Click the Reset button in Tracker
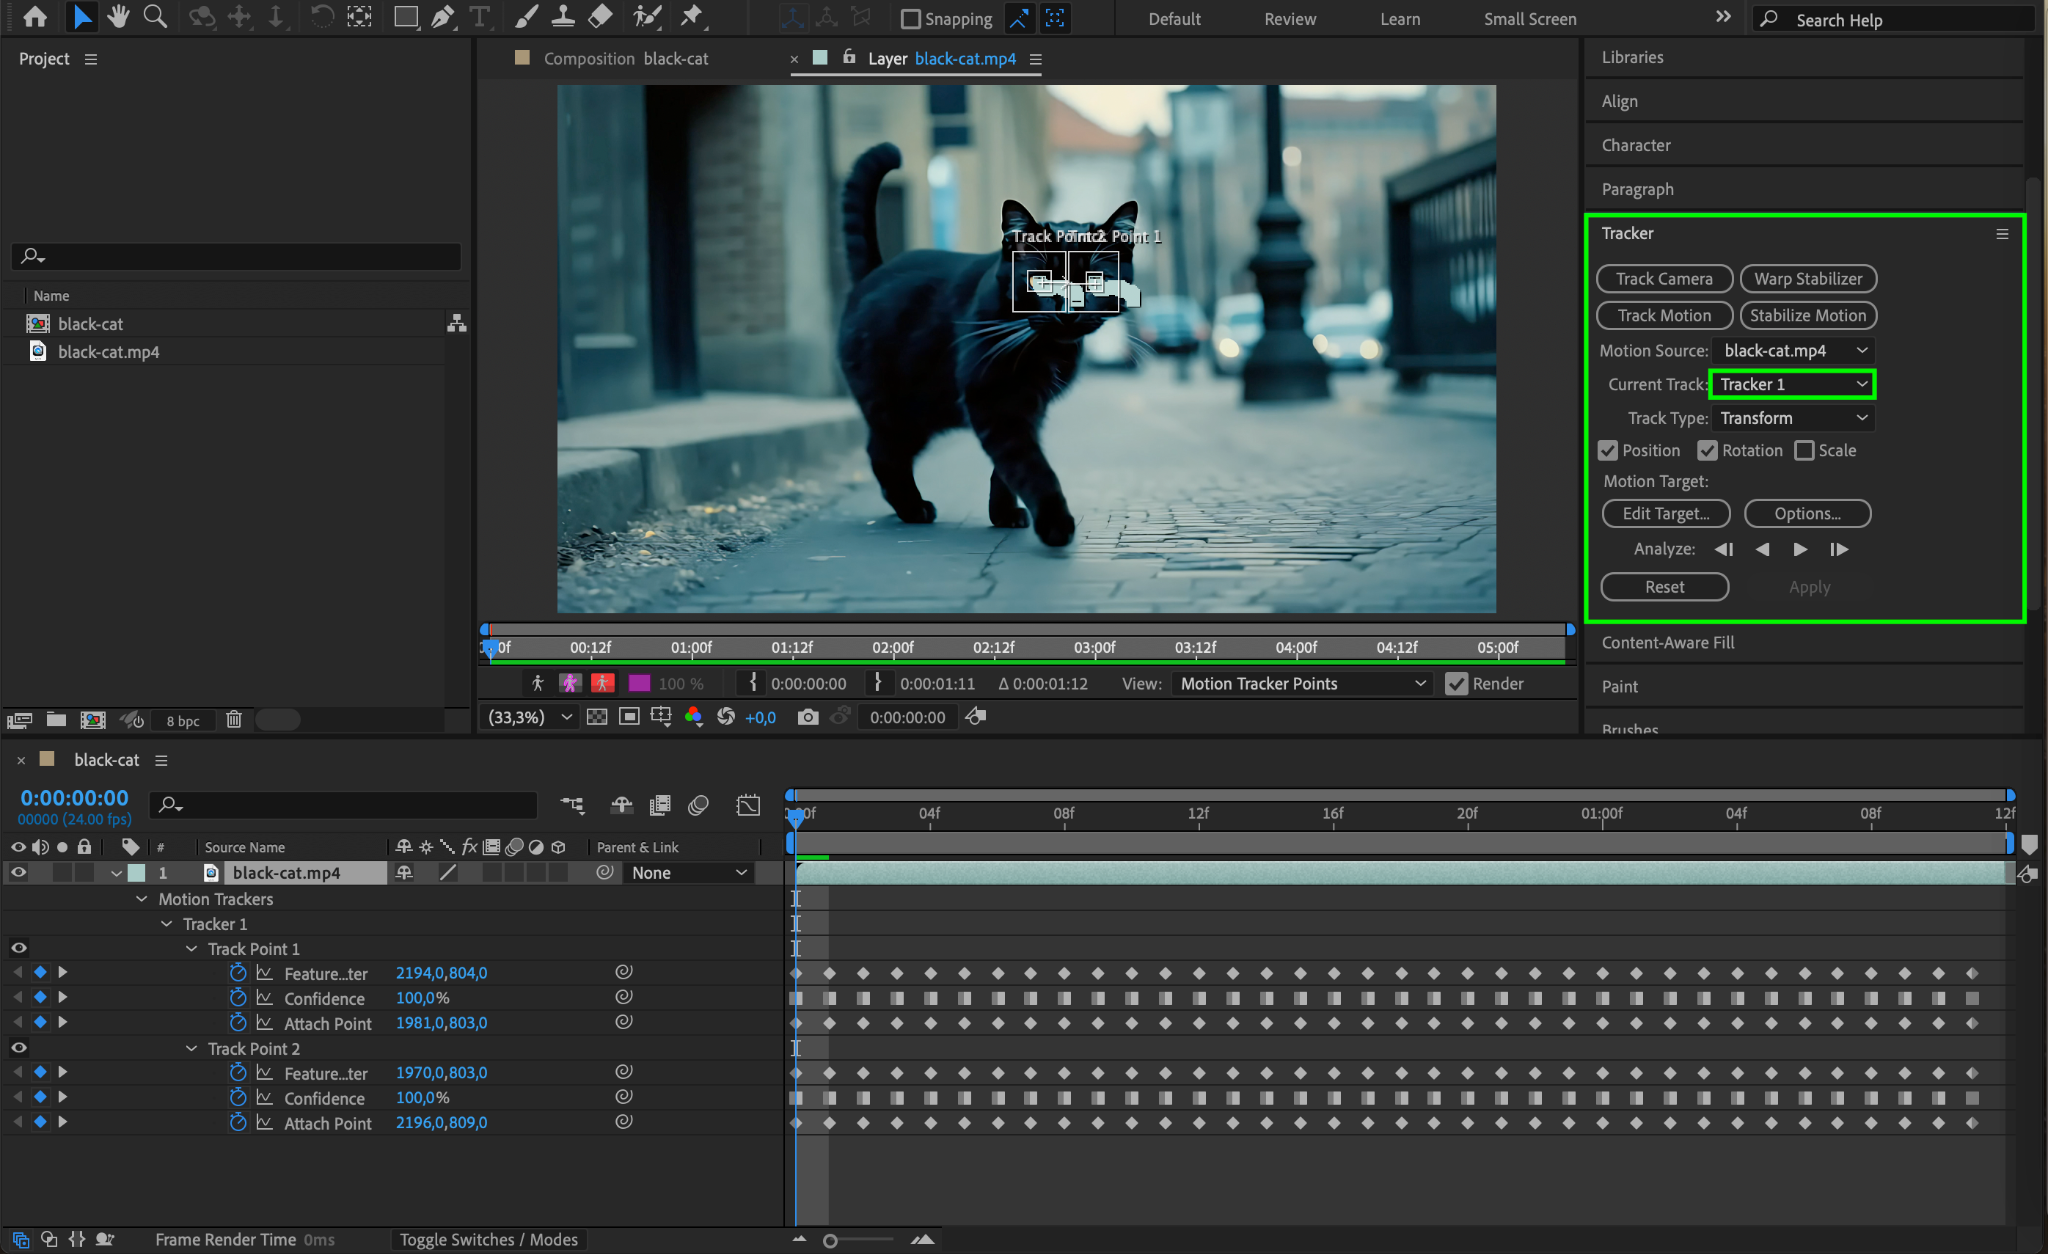The image size is (2048, 1254). pos(1664,587)
